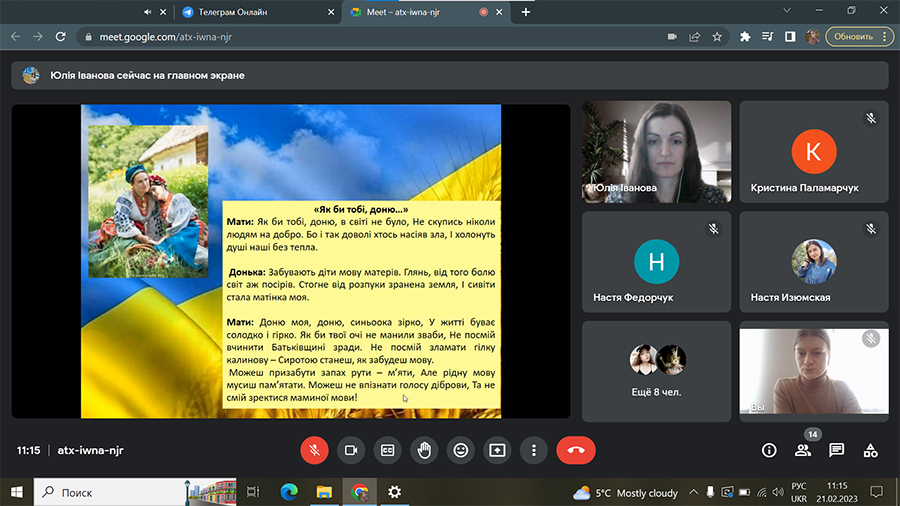Show hidden tray icons chevron
The height and width of the screenshot is (506, 900).
[693, 492]
